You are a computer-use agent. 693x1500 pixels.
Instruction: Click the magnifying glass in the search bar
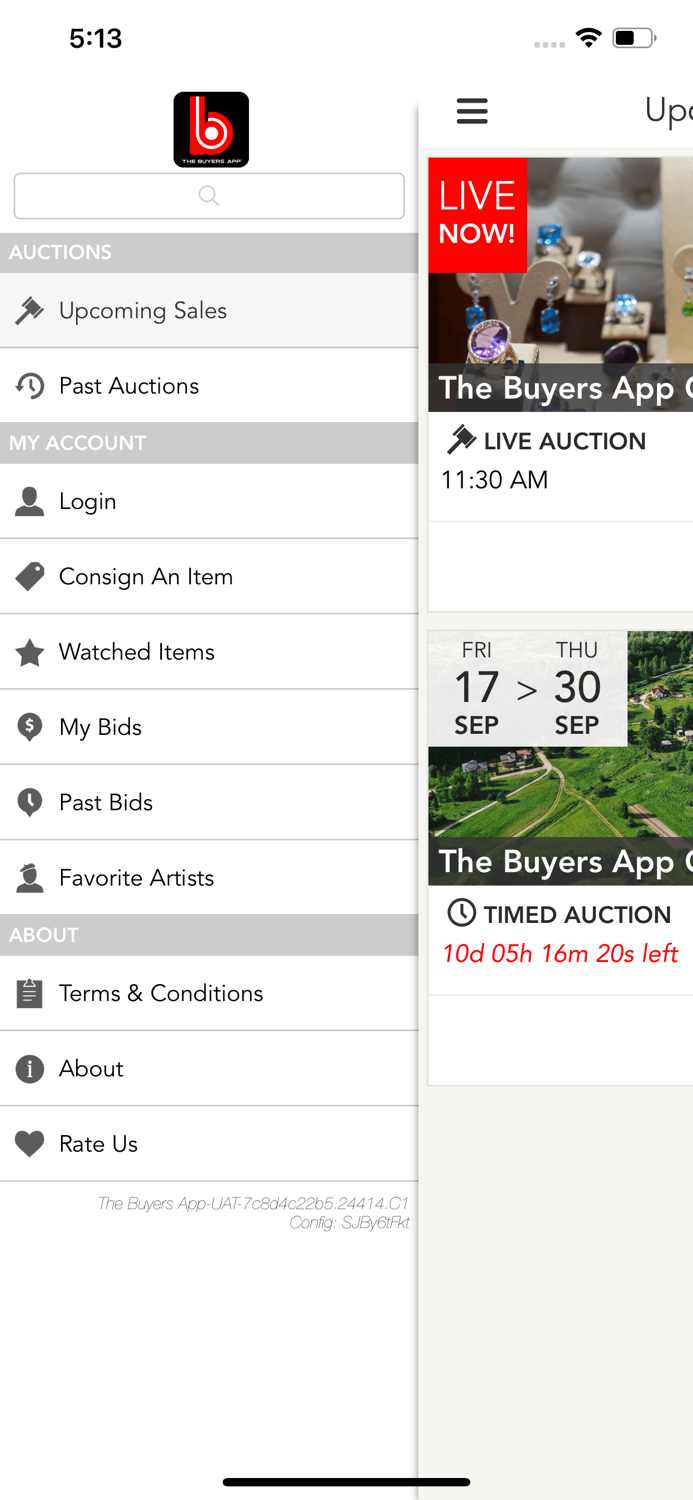(x=208, y=196)
